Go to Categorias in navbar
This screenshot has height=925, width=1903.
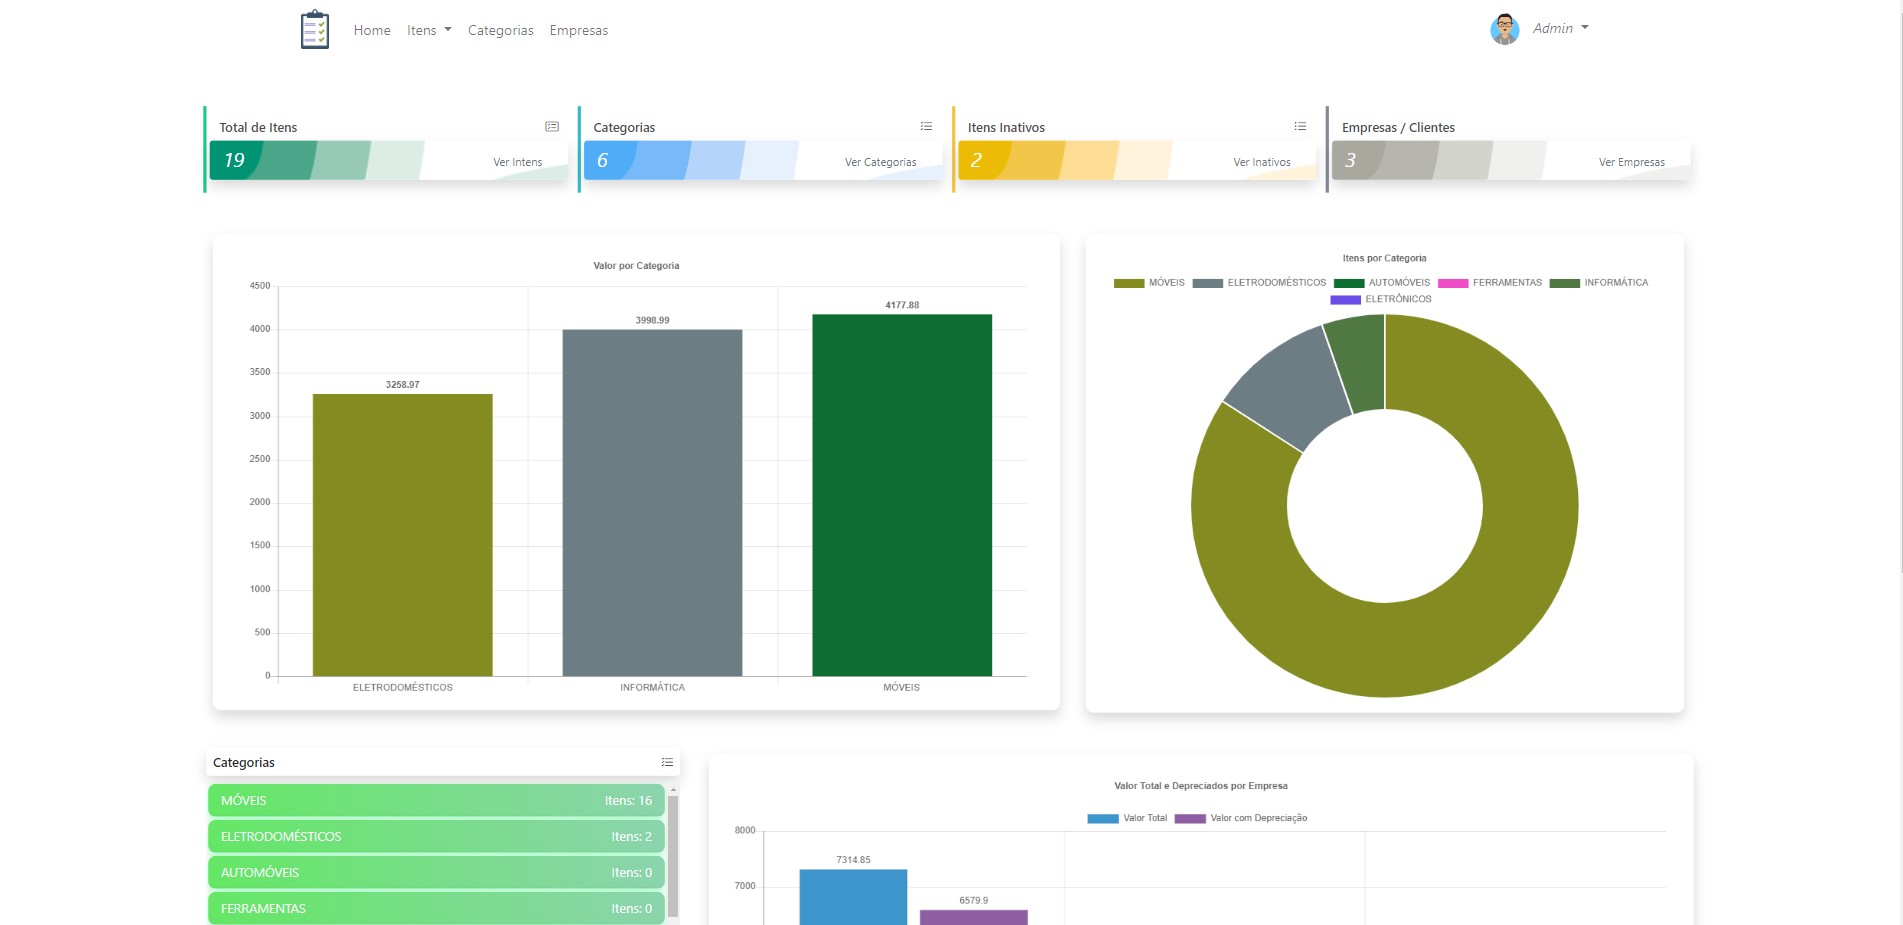point(500,30)
